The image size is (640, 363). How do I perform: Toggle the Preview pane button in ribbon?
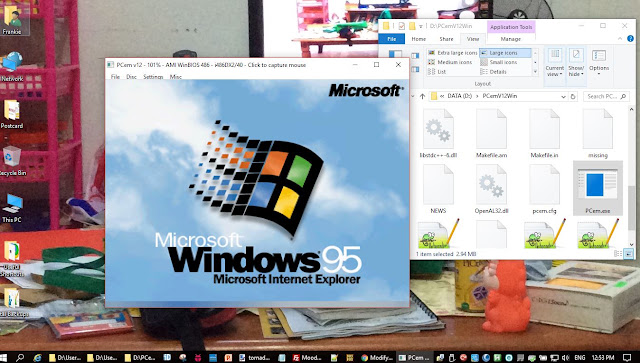[x=415, y=56]
